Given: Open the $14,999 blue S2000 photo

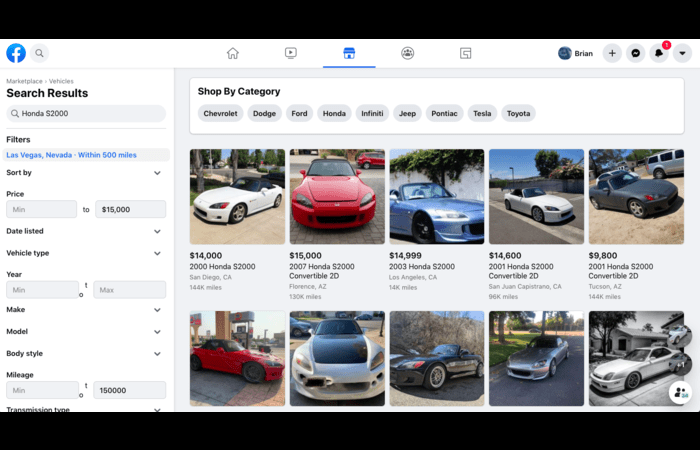Looking at the screenshot, I should coord(437,196).
